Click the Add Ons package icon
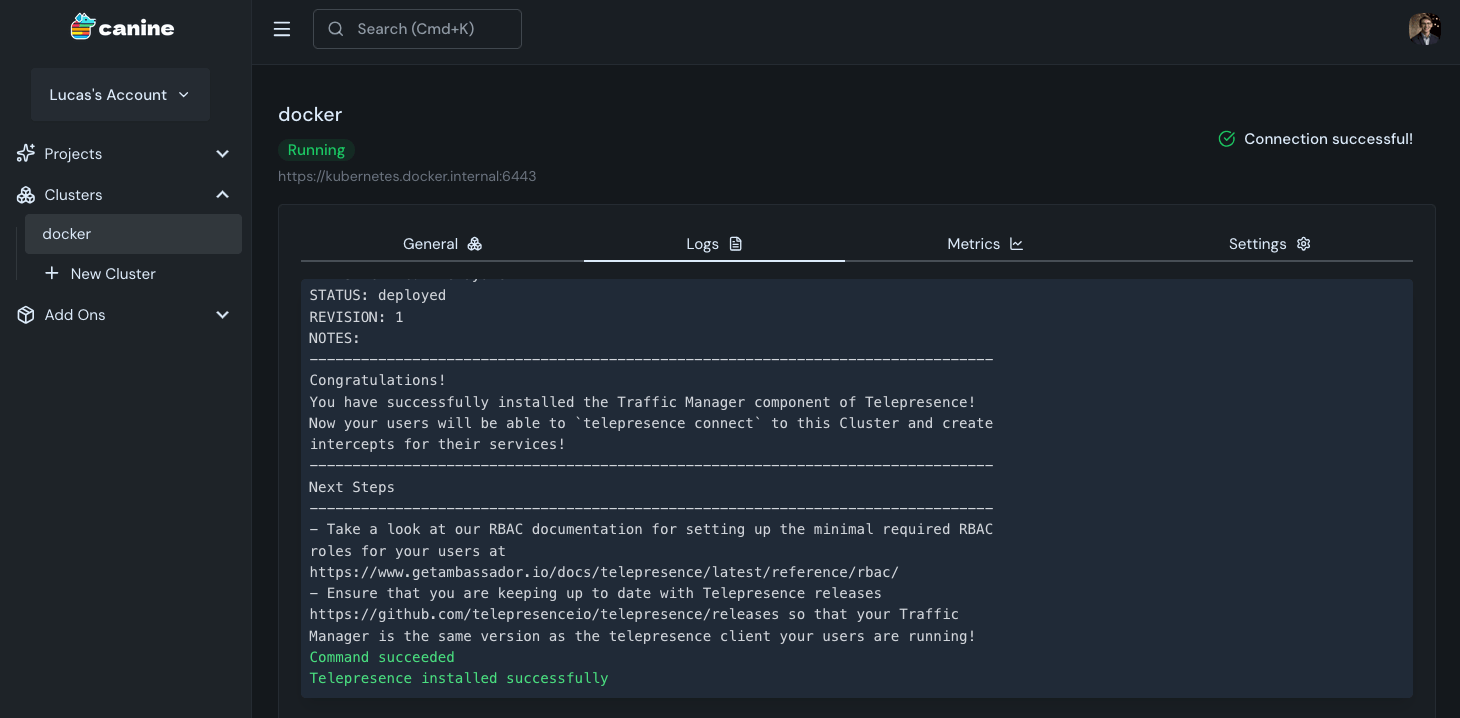The width and height of the screenshot is (1460, 718). coord(25,315)
